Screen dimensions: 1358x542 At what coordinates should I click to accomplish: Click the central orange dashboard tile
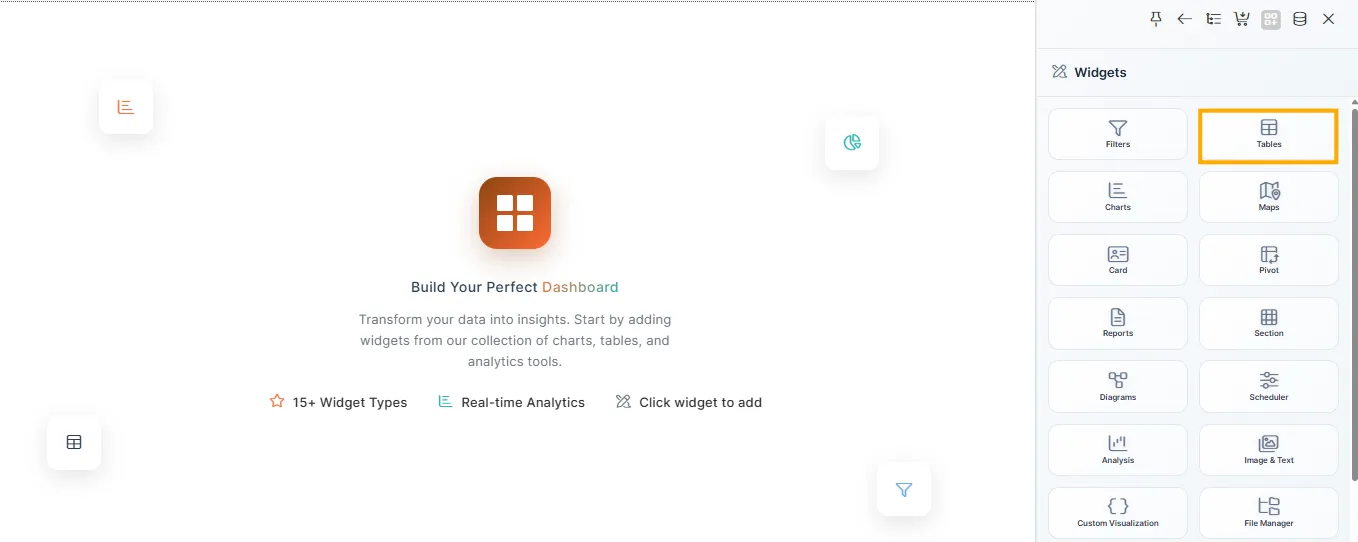[x=515, y=213]
